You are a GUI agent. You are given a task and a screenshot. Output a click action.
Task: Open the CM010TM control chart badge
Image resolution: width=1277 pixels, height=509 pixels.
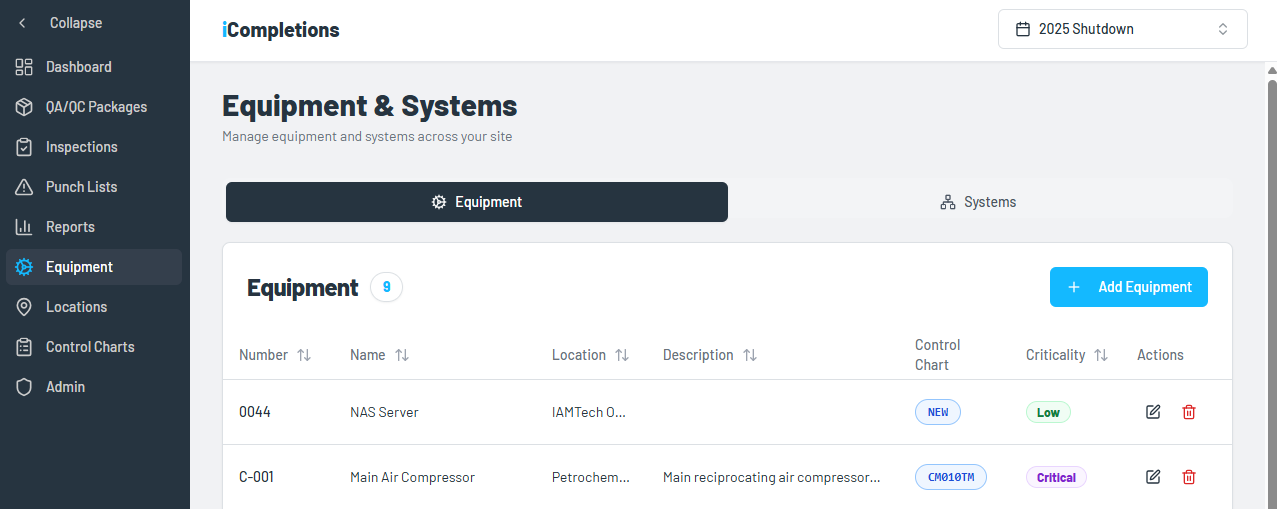pos(950,477)
